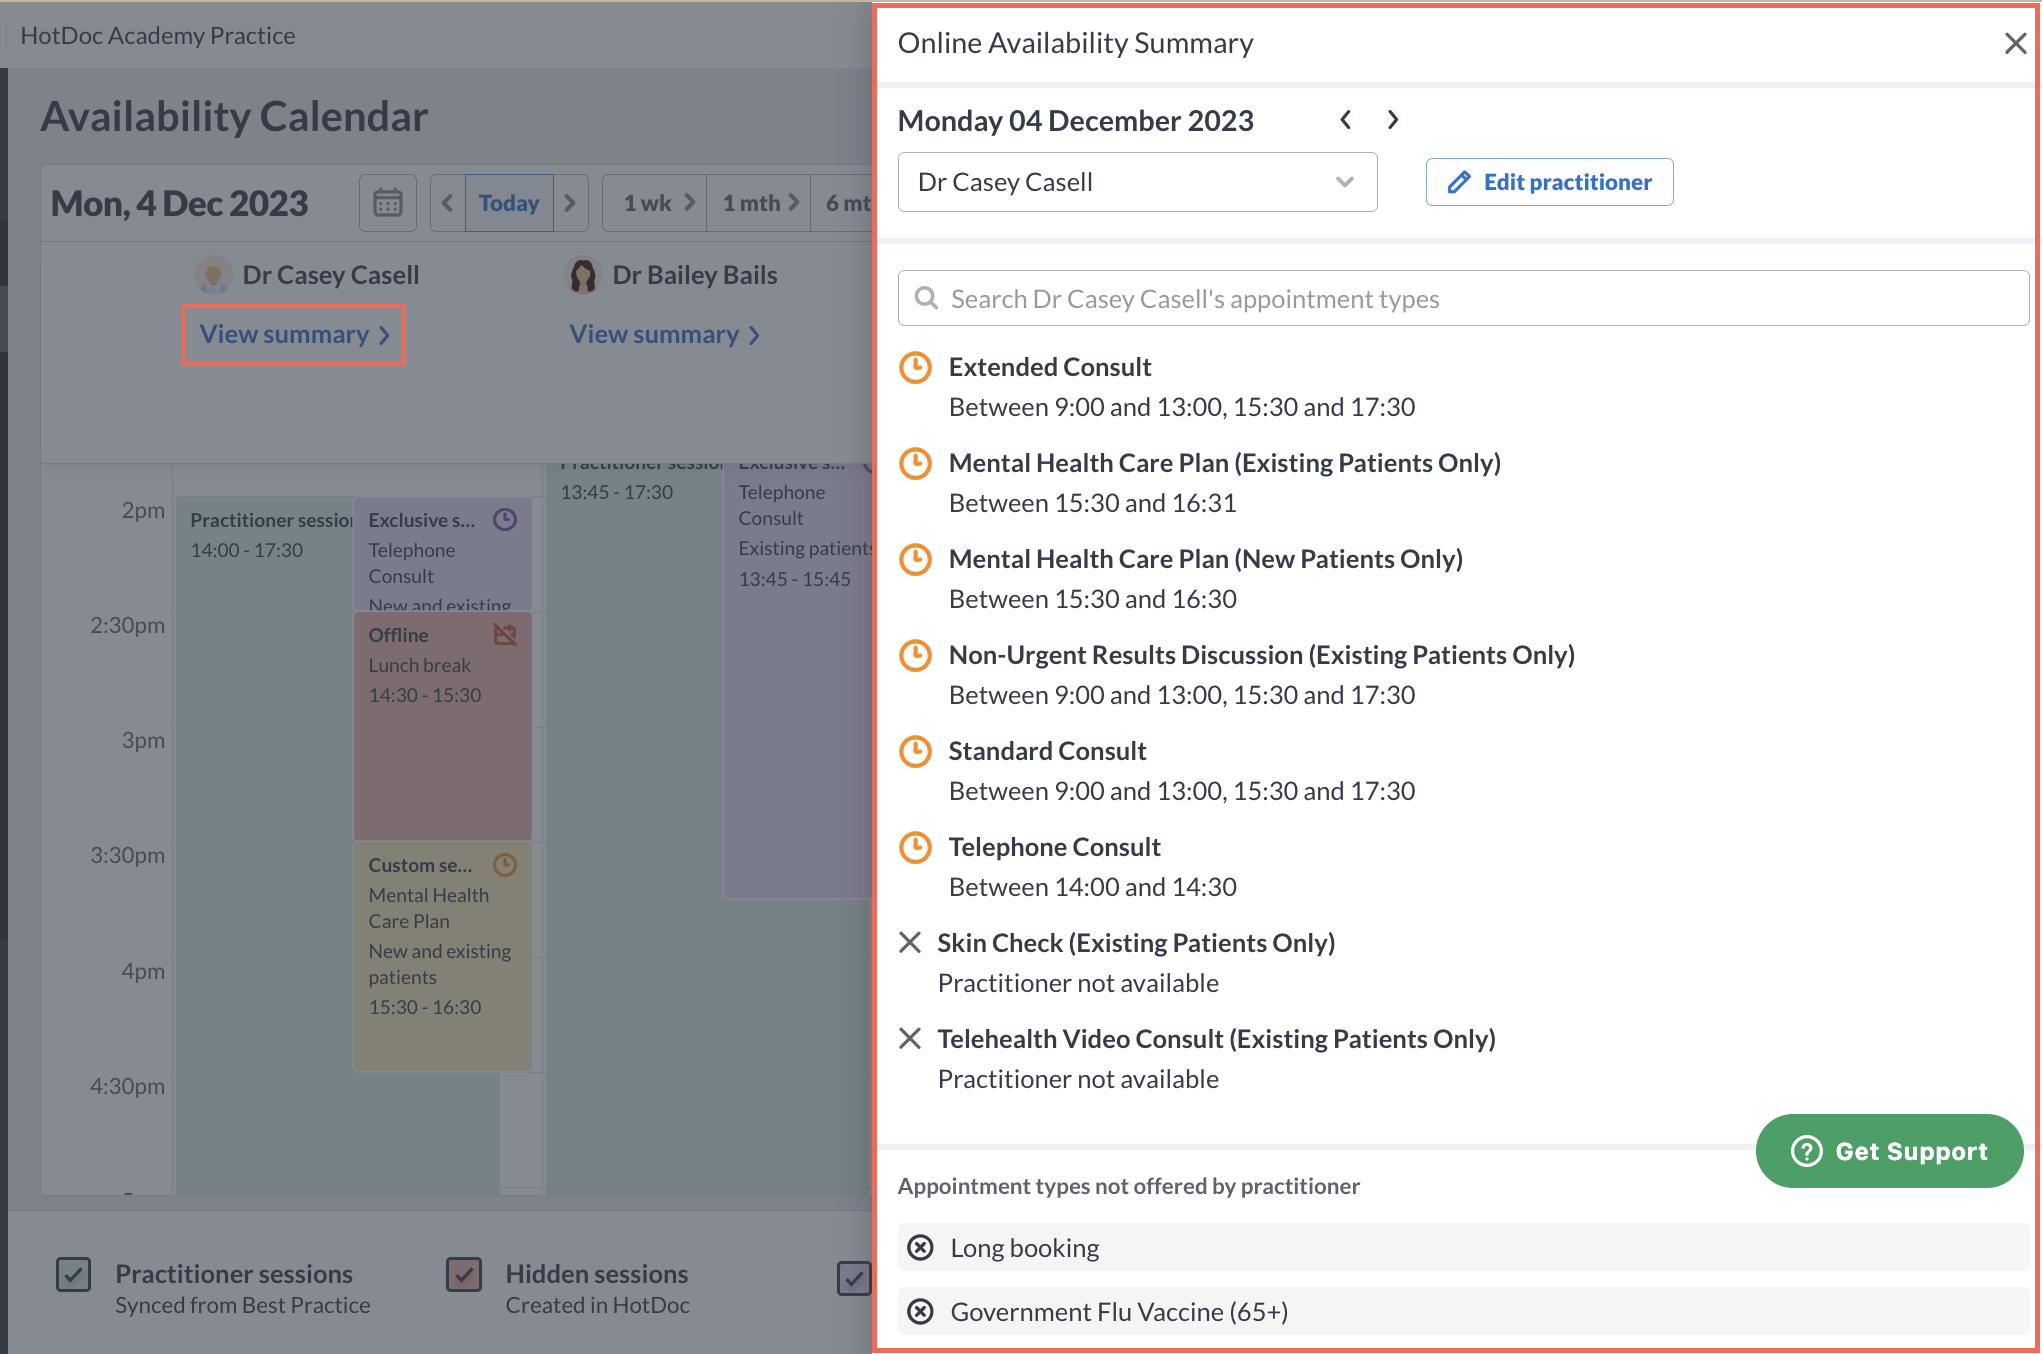Click Dr Bailey Bails avatar
2042x1354 pixels.
tap(583, 275)
